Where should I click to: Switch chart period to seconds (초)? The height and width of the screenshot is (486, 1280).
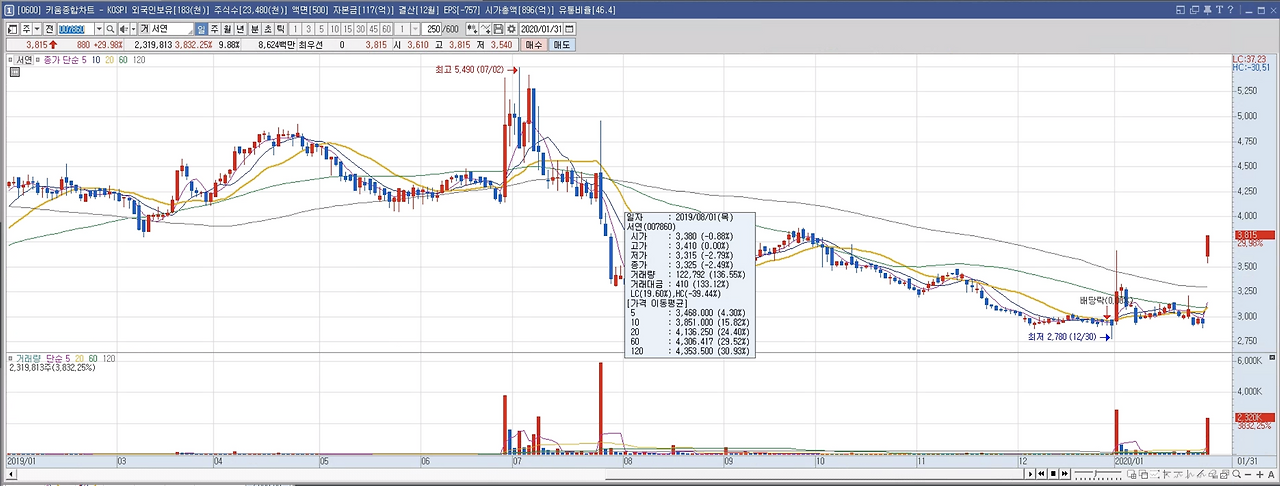pyautogui.click(x=267, y=29)
